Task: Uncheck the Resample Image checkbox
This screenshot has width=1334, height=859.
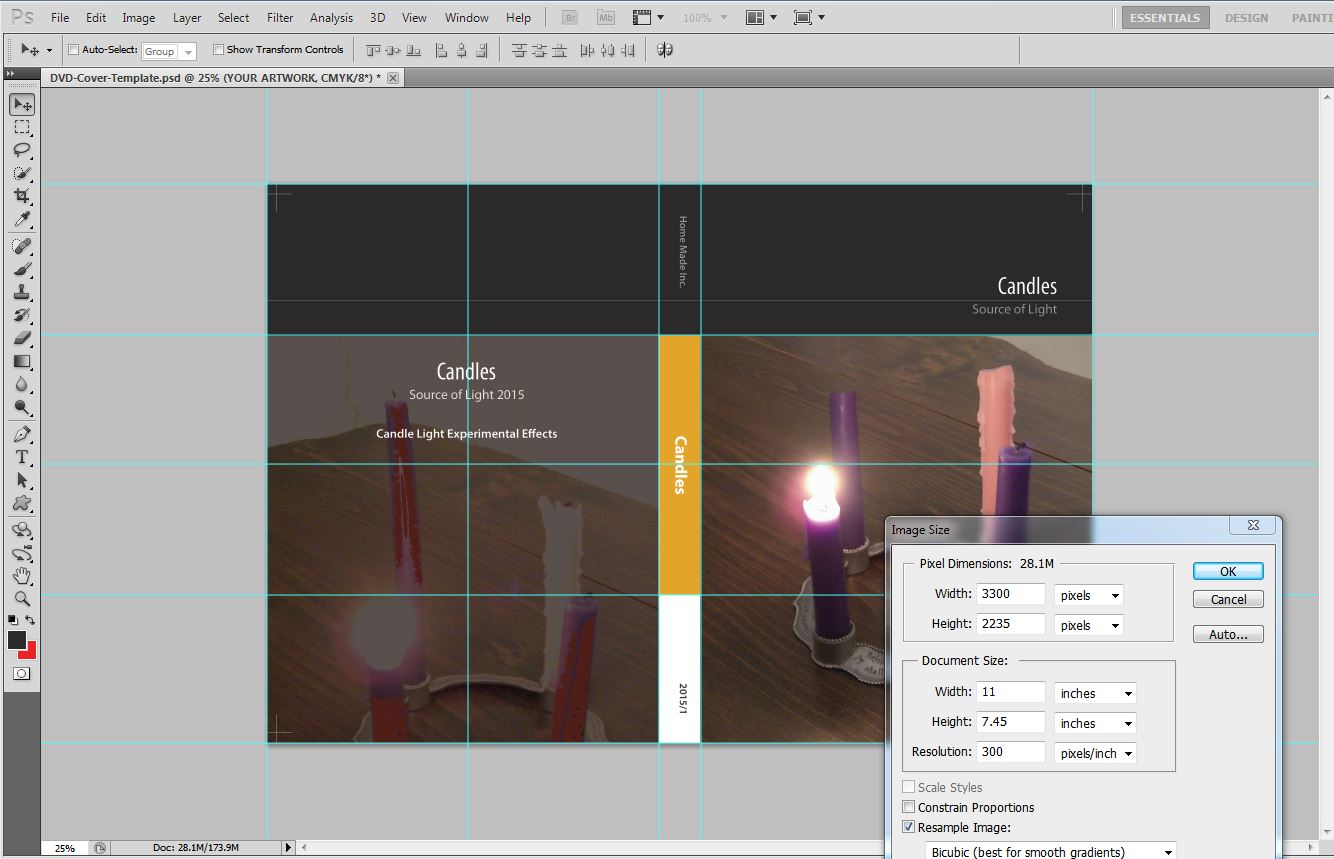Action: click(x=909, y=827)
